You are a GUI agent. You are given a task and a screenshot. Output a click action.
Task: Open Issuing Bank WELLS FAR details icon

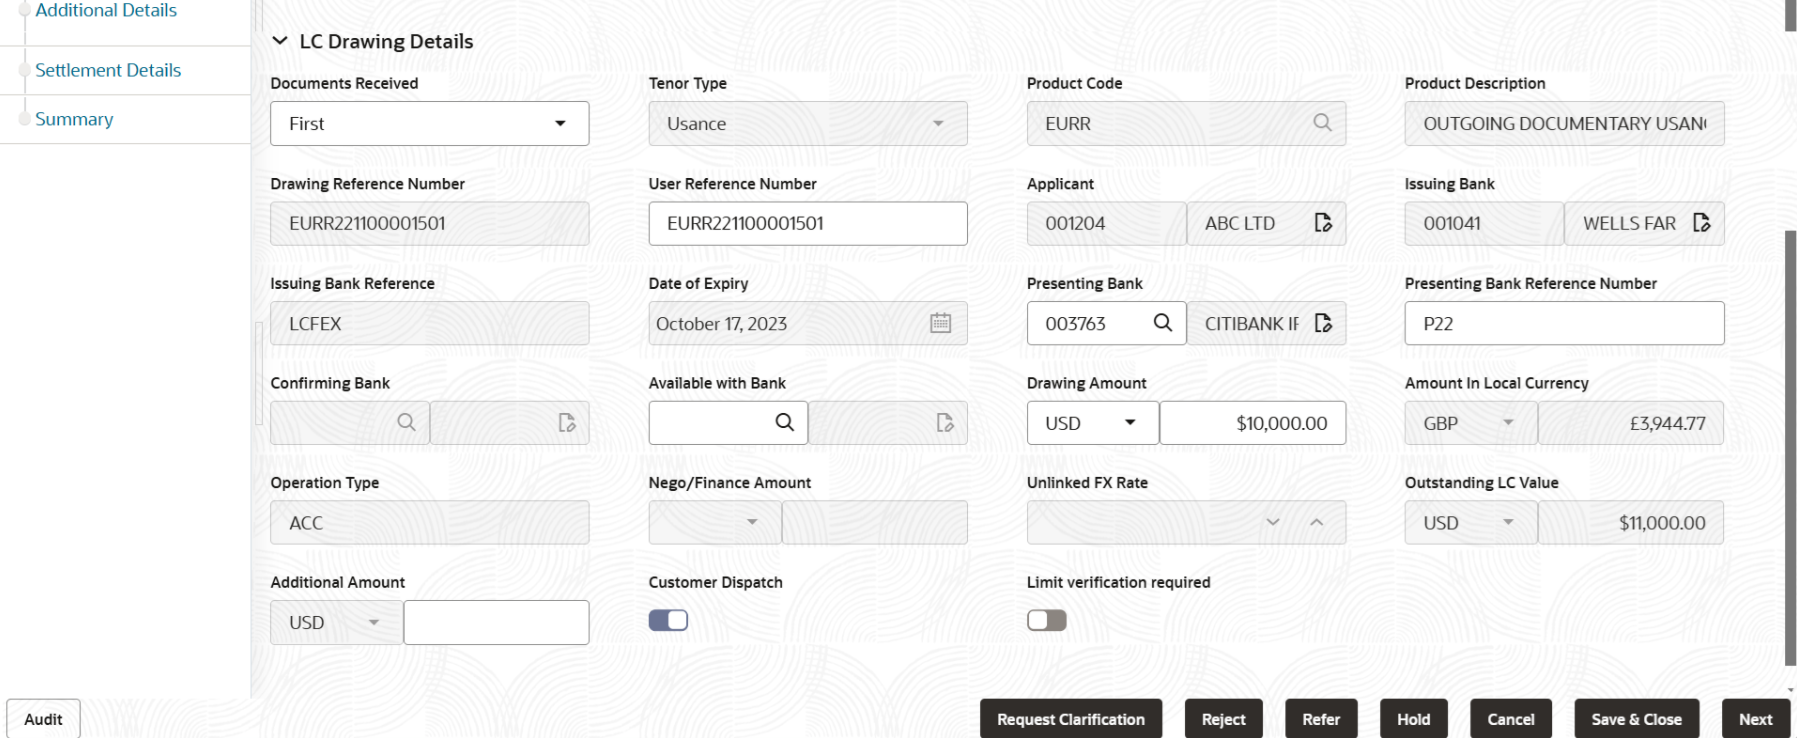pos(1701,223)
